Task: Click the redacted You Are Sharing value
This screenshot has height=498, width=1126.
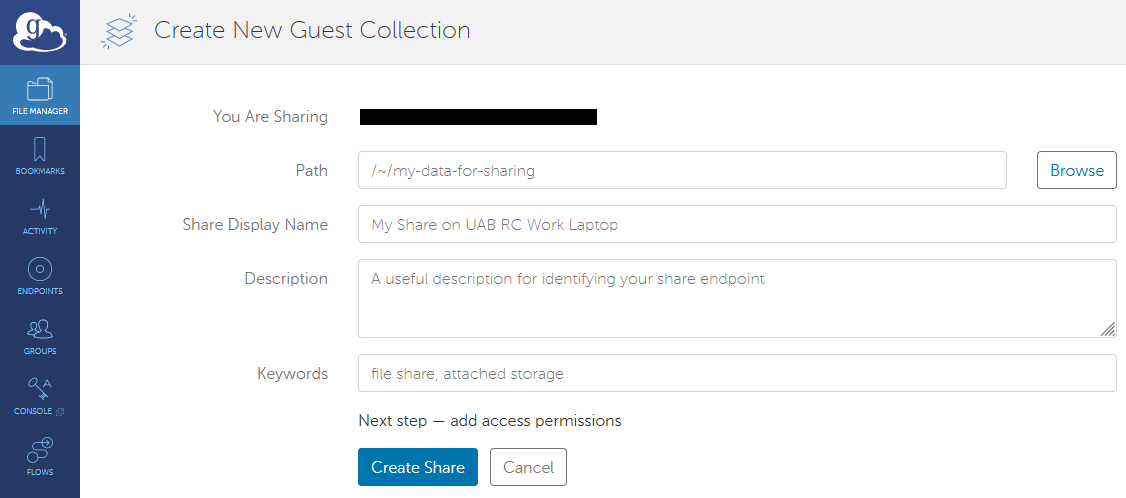Action: (x=478, y=117)
